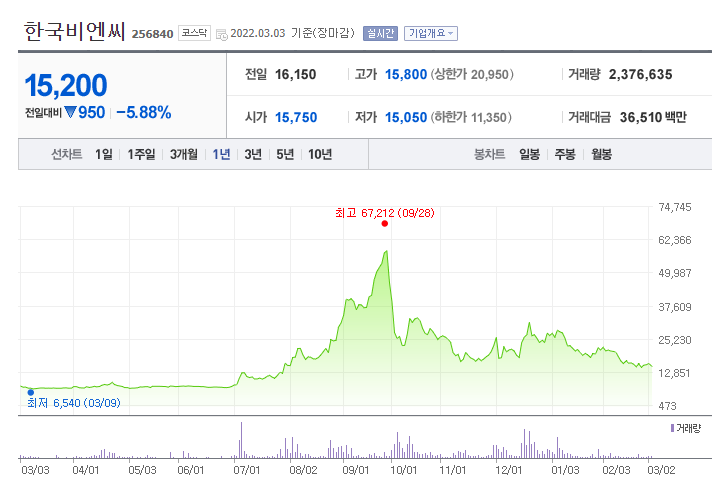The height and width of the screenshot is (487, 712).
Task: Click the 상한가 20,950 text
Action: point(472,74)
